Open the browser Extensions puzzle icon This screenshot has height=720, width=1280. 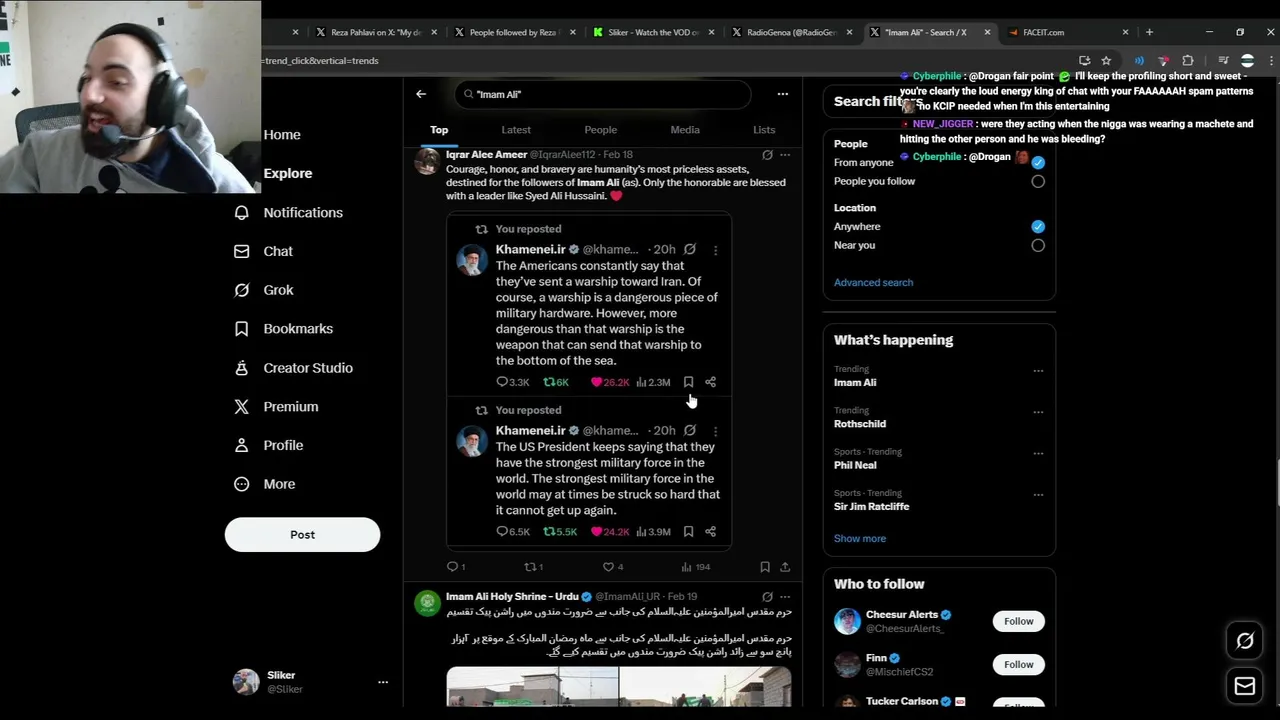pos(1188,61)
